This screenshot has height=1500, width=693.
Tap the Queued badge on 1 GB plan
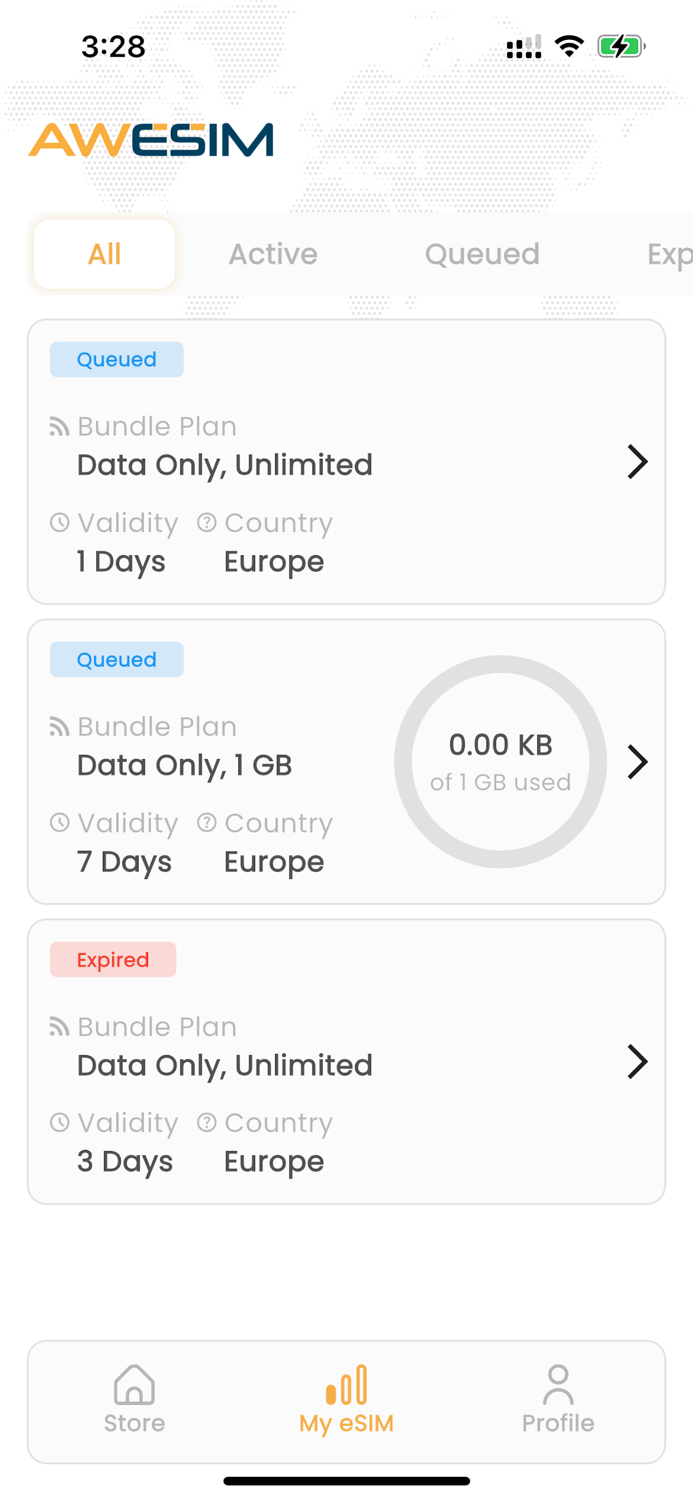[x=117, y=660]
